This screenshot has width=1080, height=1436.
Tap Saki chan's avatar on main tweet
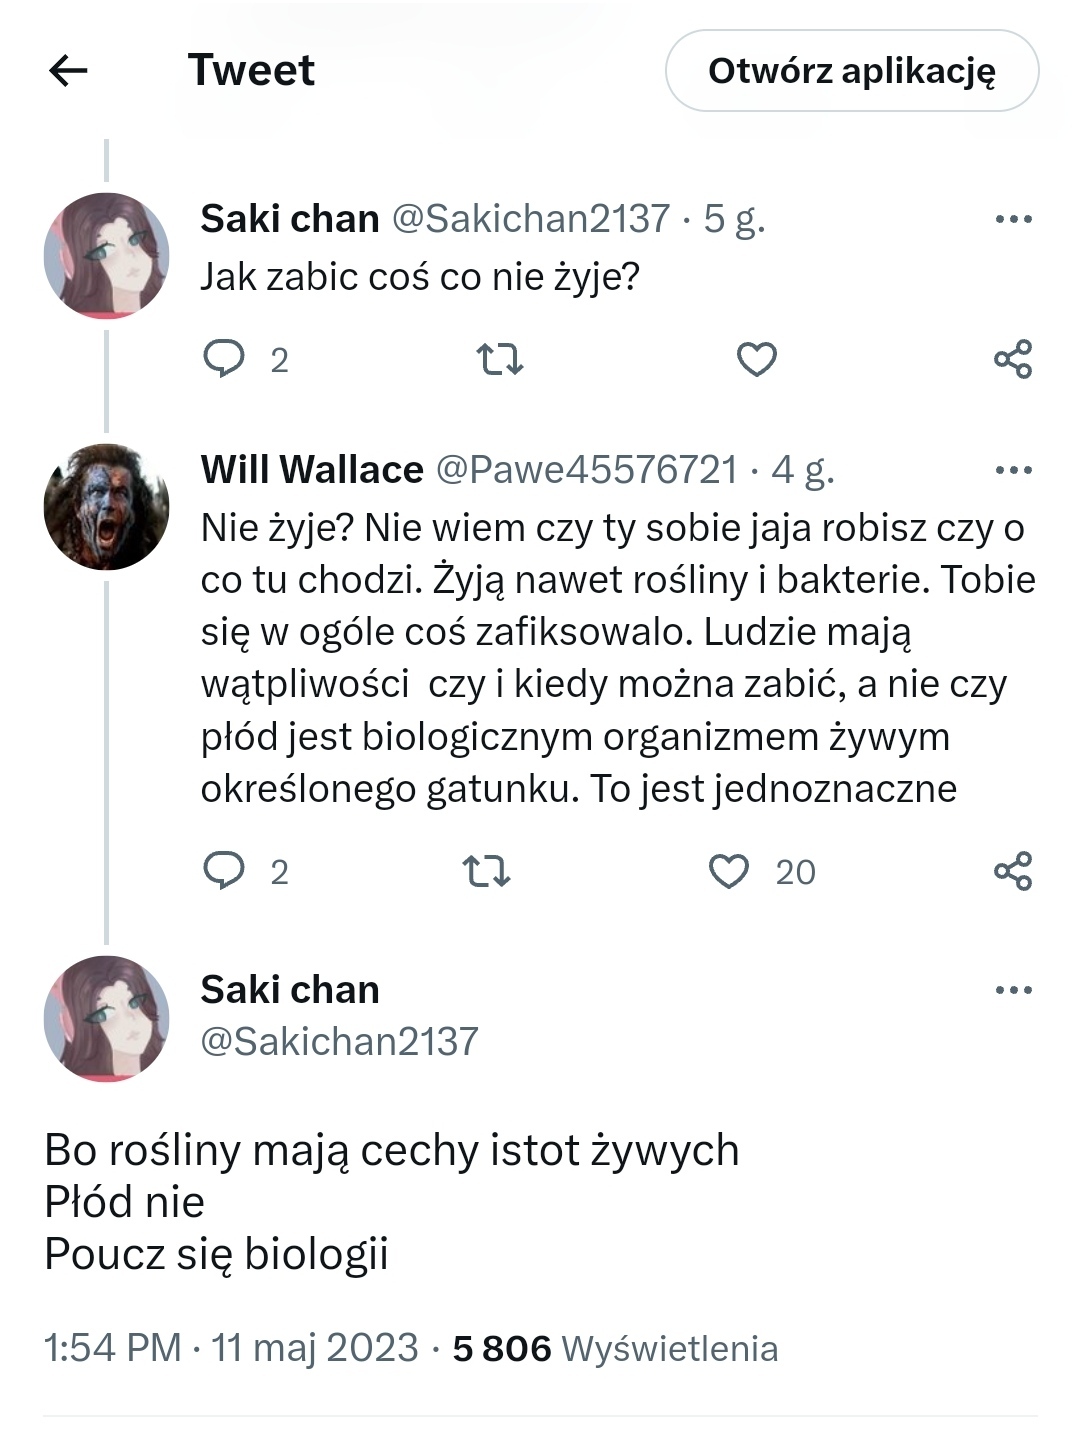click(x=106, y=1018)
